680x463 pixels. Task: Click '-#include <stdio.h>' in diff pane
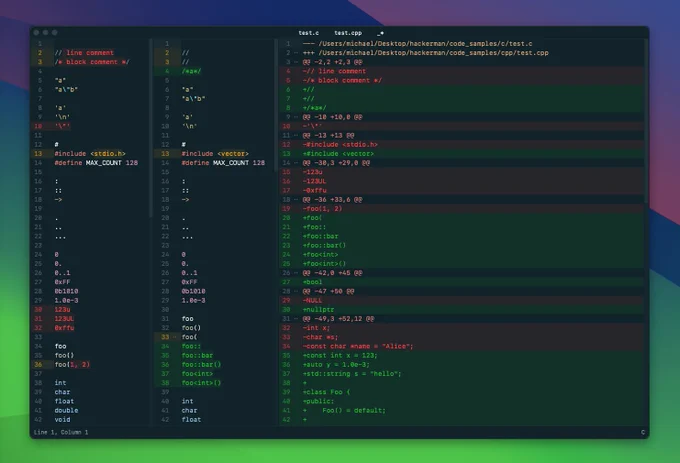(340, 144)
